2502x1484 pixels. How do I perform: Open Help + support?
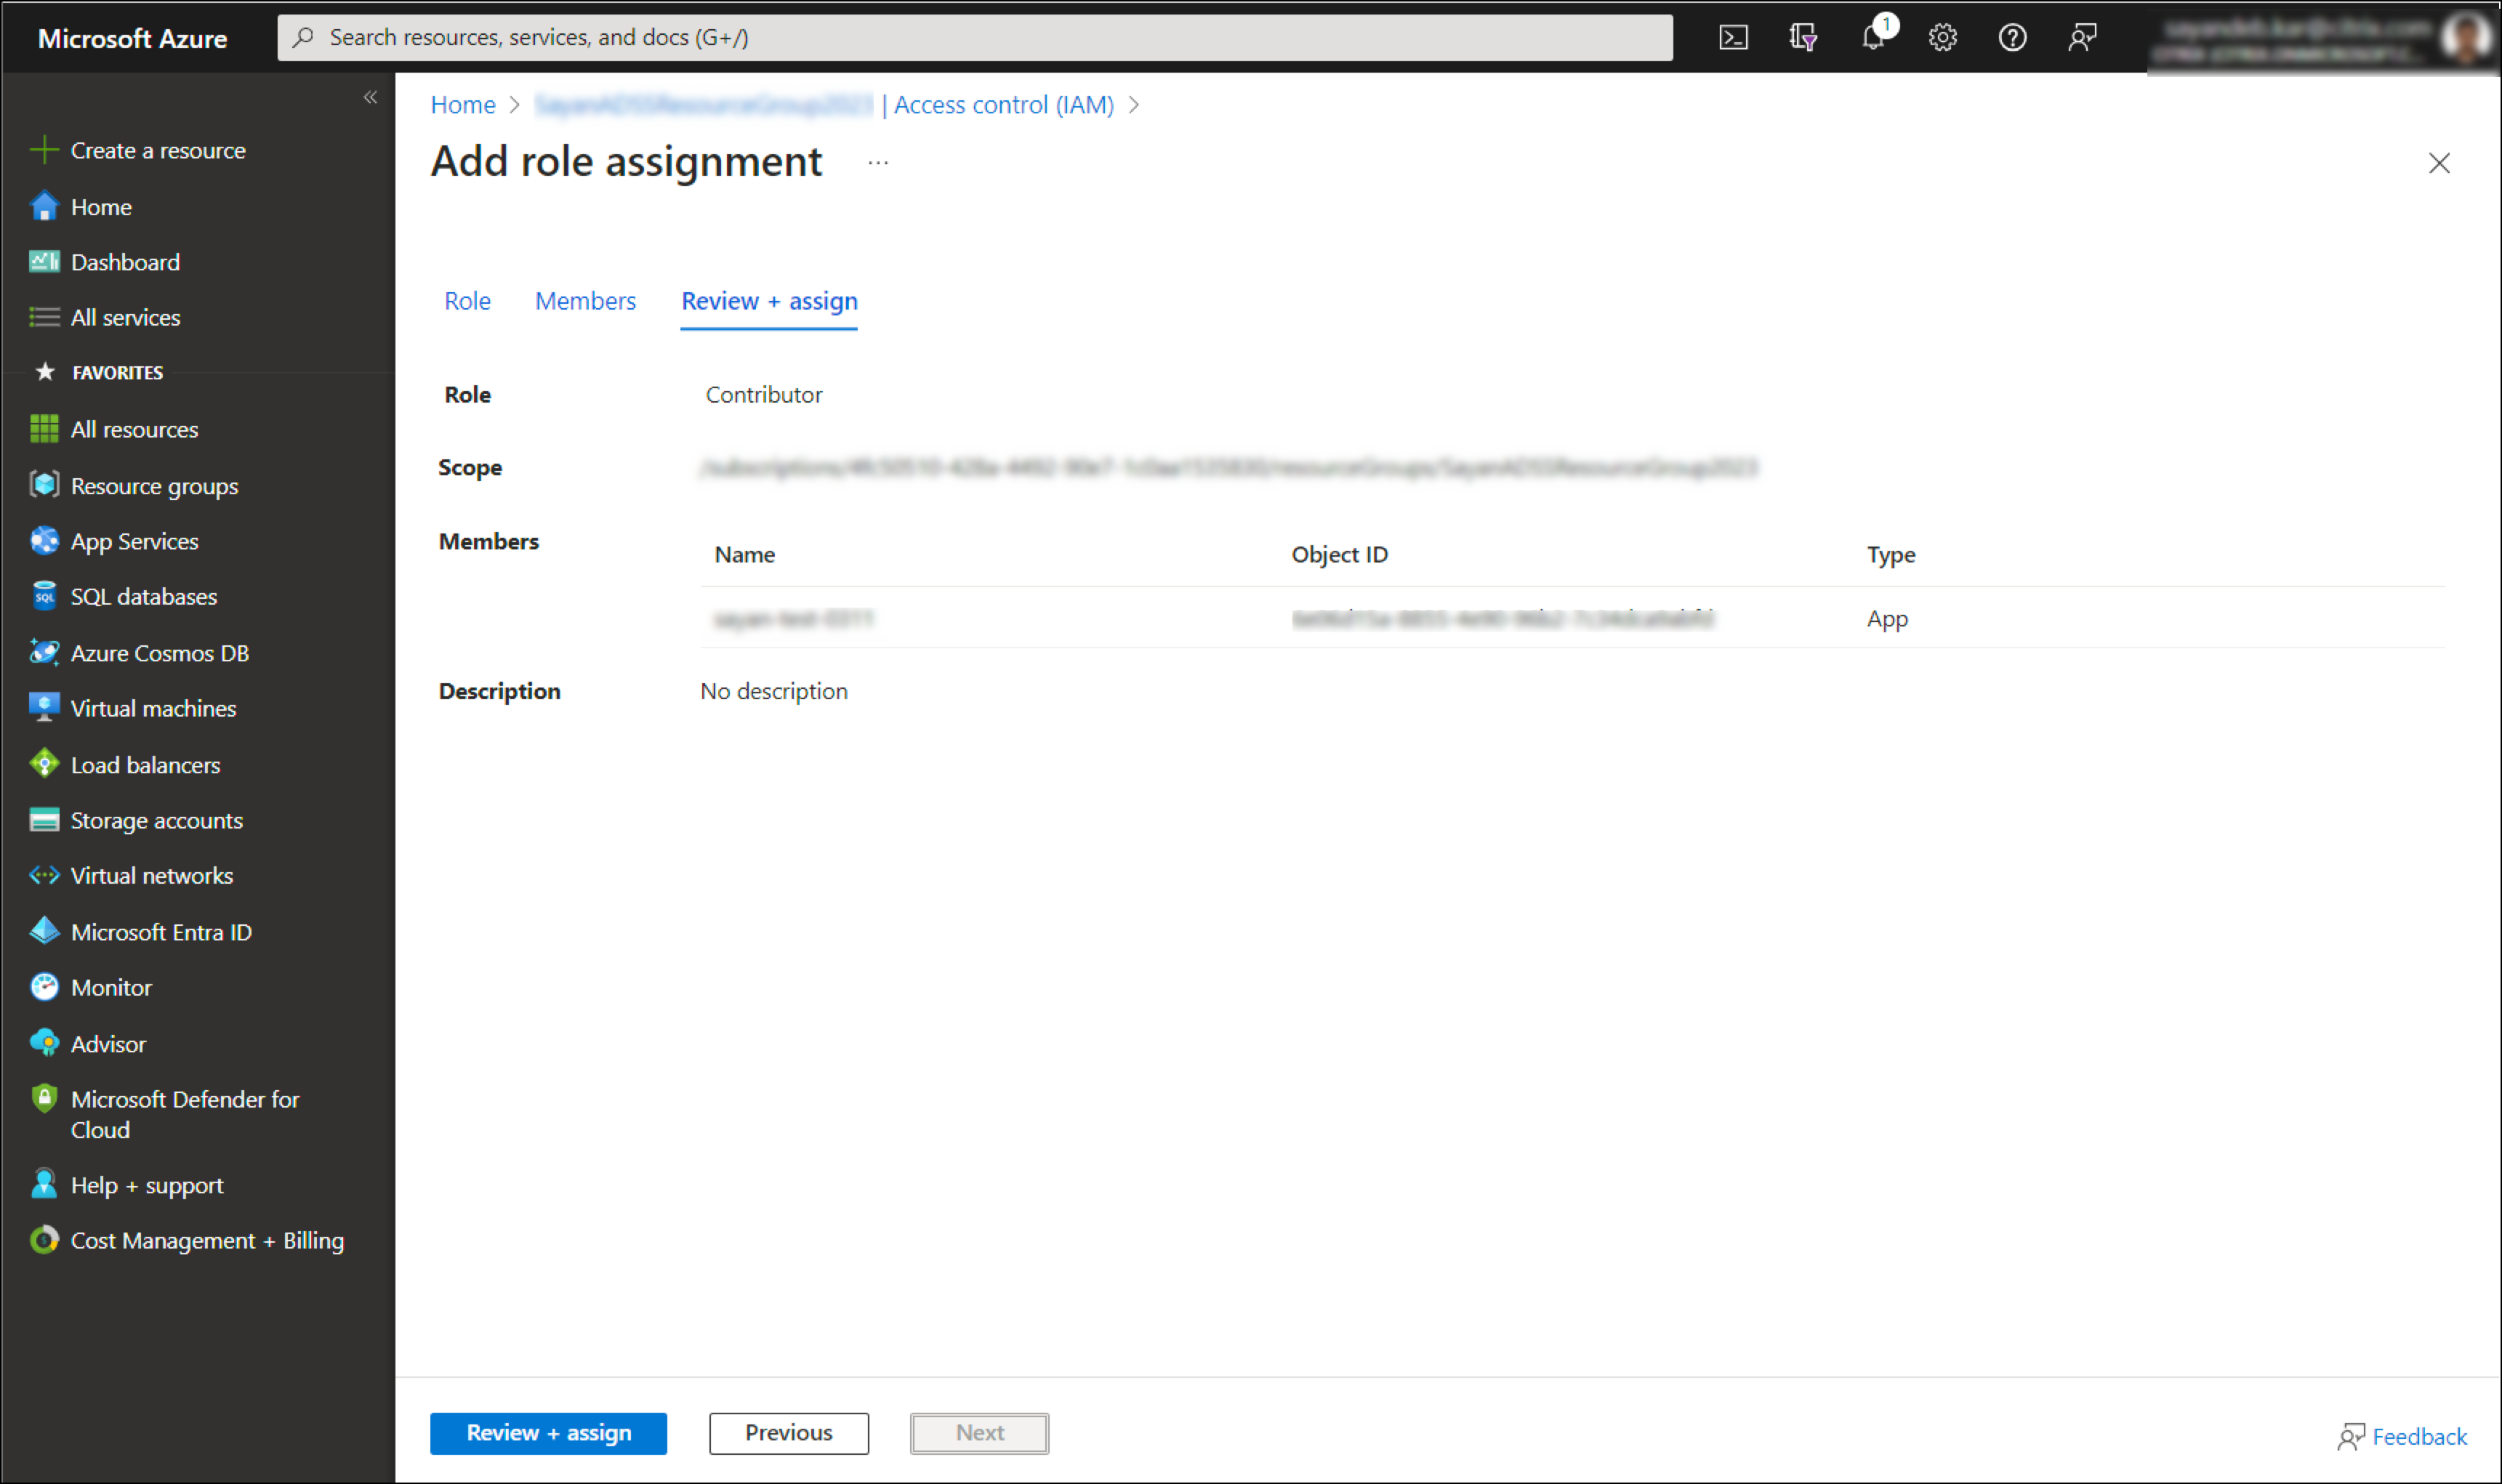click(126, 1185)
